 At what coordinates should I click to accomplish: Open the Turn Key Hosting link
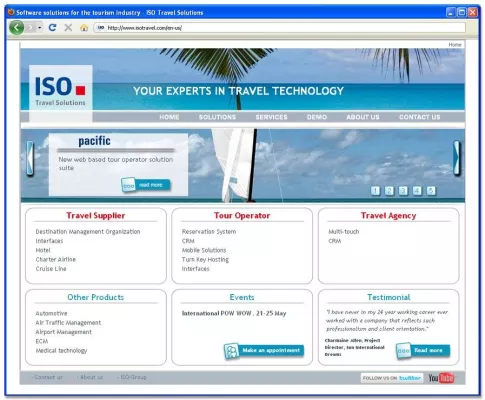click(205, 259)
